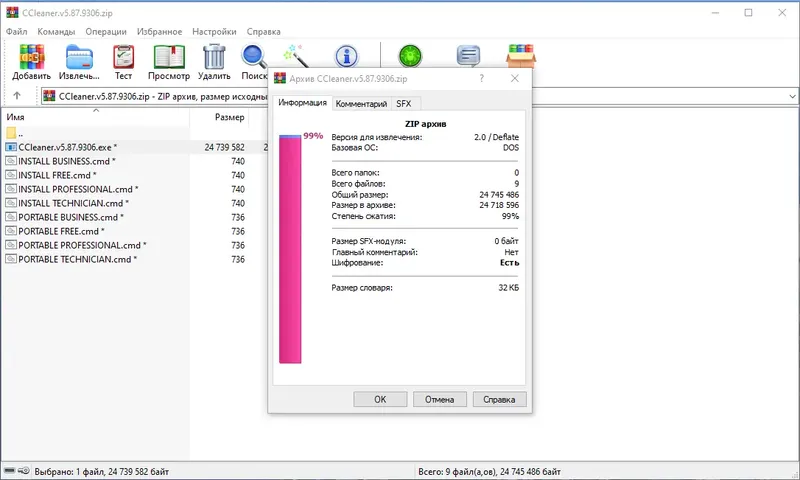Open the Справка menu

click(263, 32)
